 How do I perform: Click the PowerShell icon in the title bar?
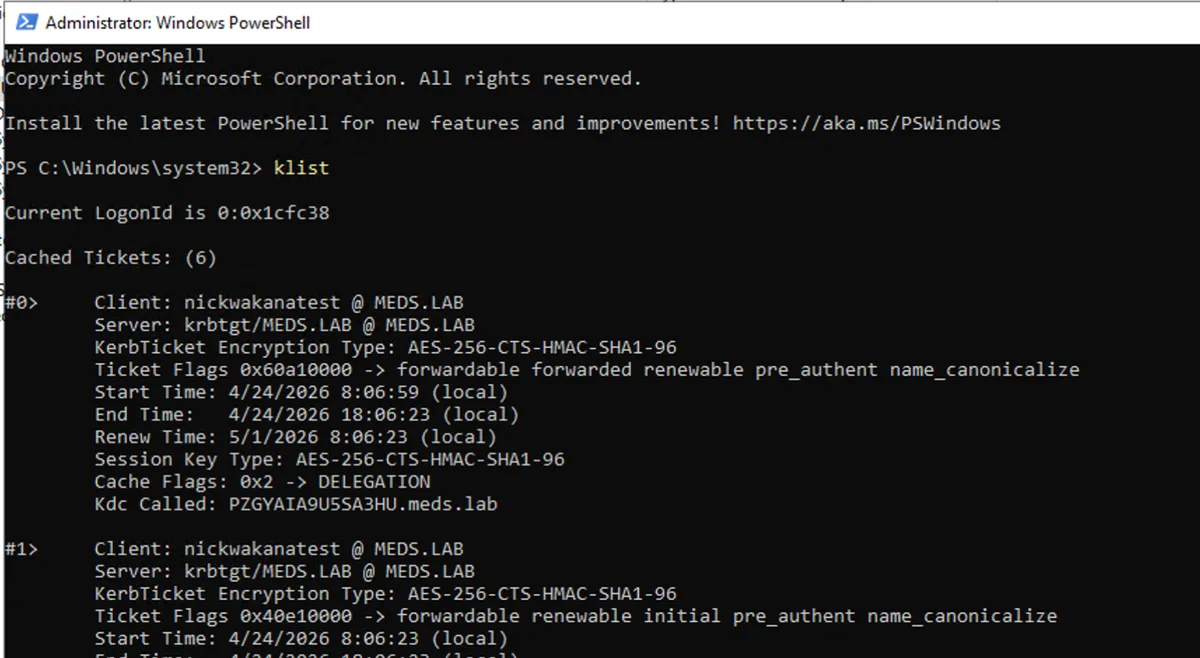point(27,22)
